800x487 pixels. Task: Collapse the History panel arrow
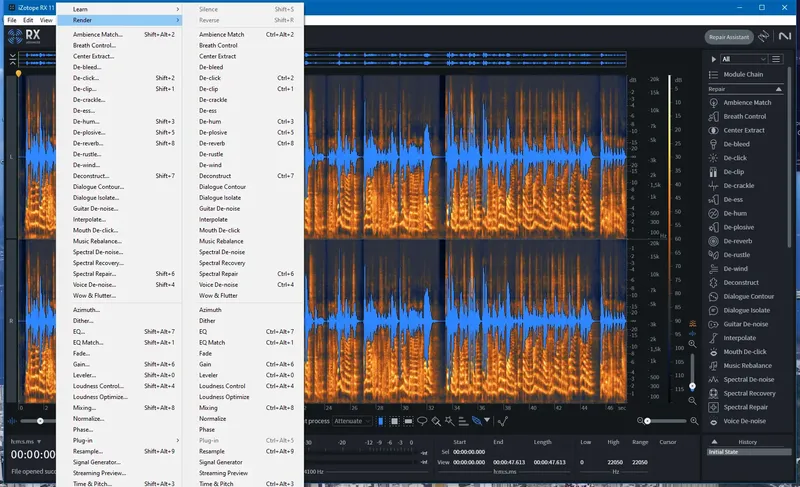click(x=712, y=441)
